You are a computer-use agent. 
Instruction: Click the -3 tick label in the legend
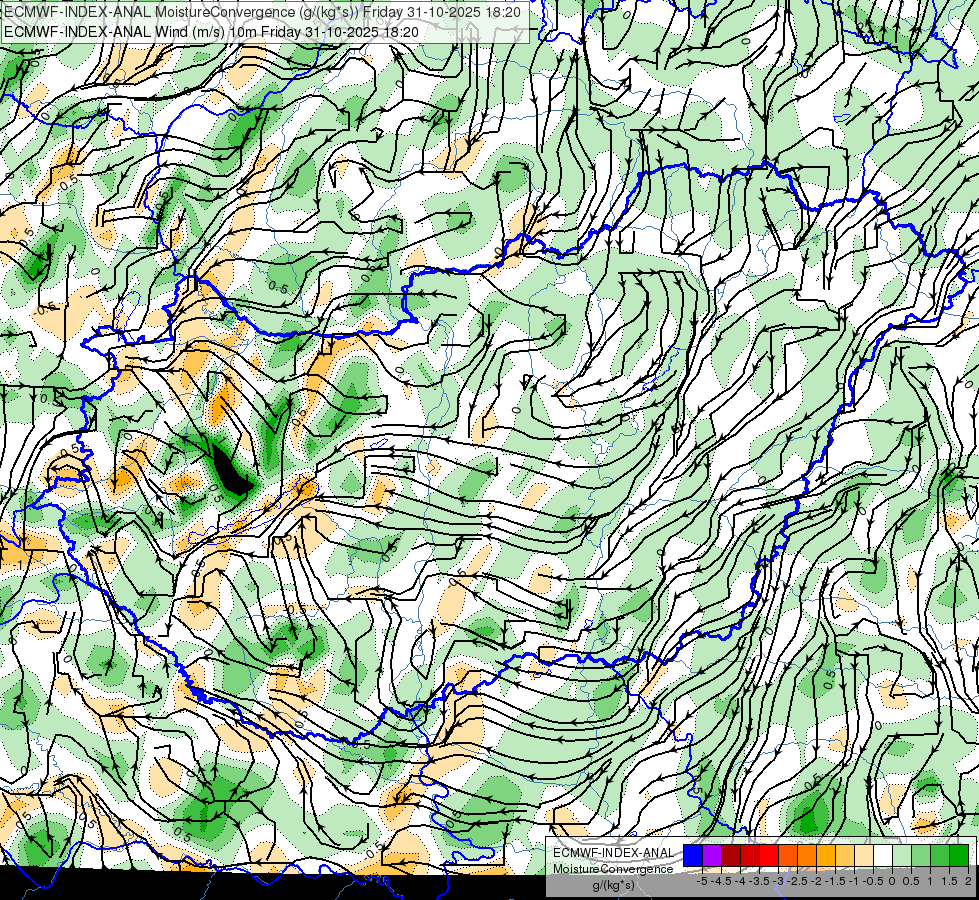pos(779,881)
